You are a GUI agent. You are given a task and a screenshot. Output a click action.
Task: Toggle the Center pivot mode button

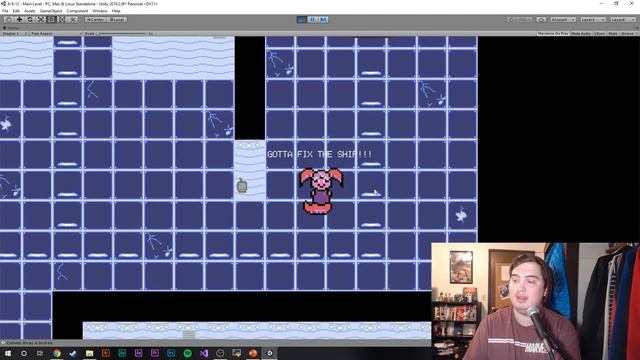pos(95,20)
